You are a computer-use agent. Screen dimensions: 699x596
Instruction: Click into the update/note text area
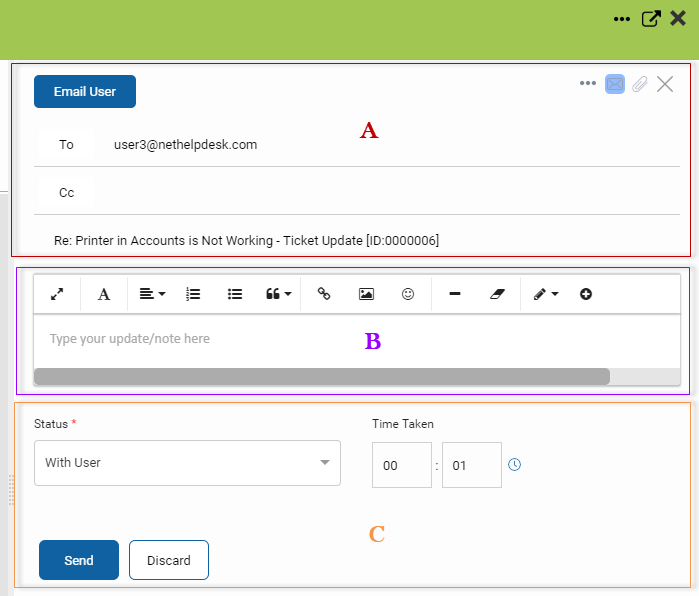pyautogui.click(x=357, y=341)
